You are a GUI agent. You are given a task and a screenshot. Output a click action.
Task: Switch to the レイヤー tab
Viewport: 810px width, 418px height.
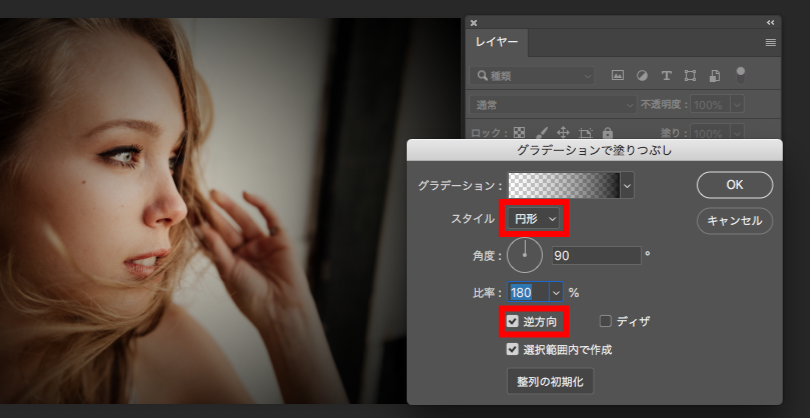[x=496, y=42]
